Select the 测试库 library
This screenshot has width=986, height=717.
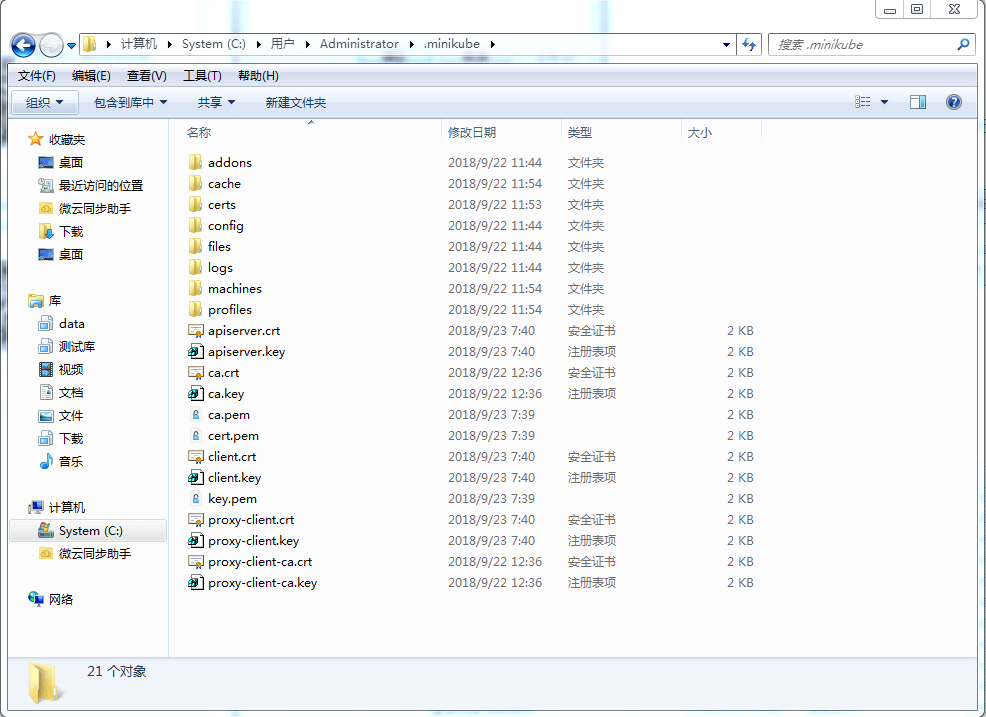tap(76, 347)
